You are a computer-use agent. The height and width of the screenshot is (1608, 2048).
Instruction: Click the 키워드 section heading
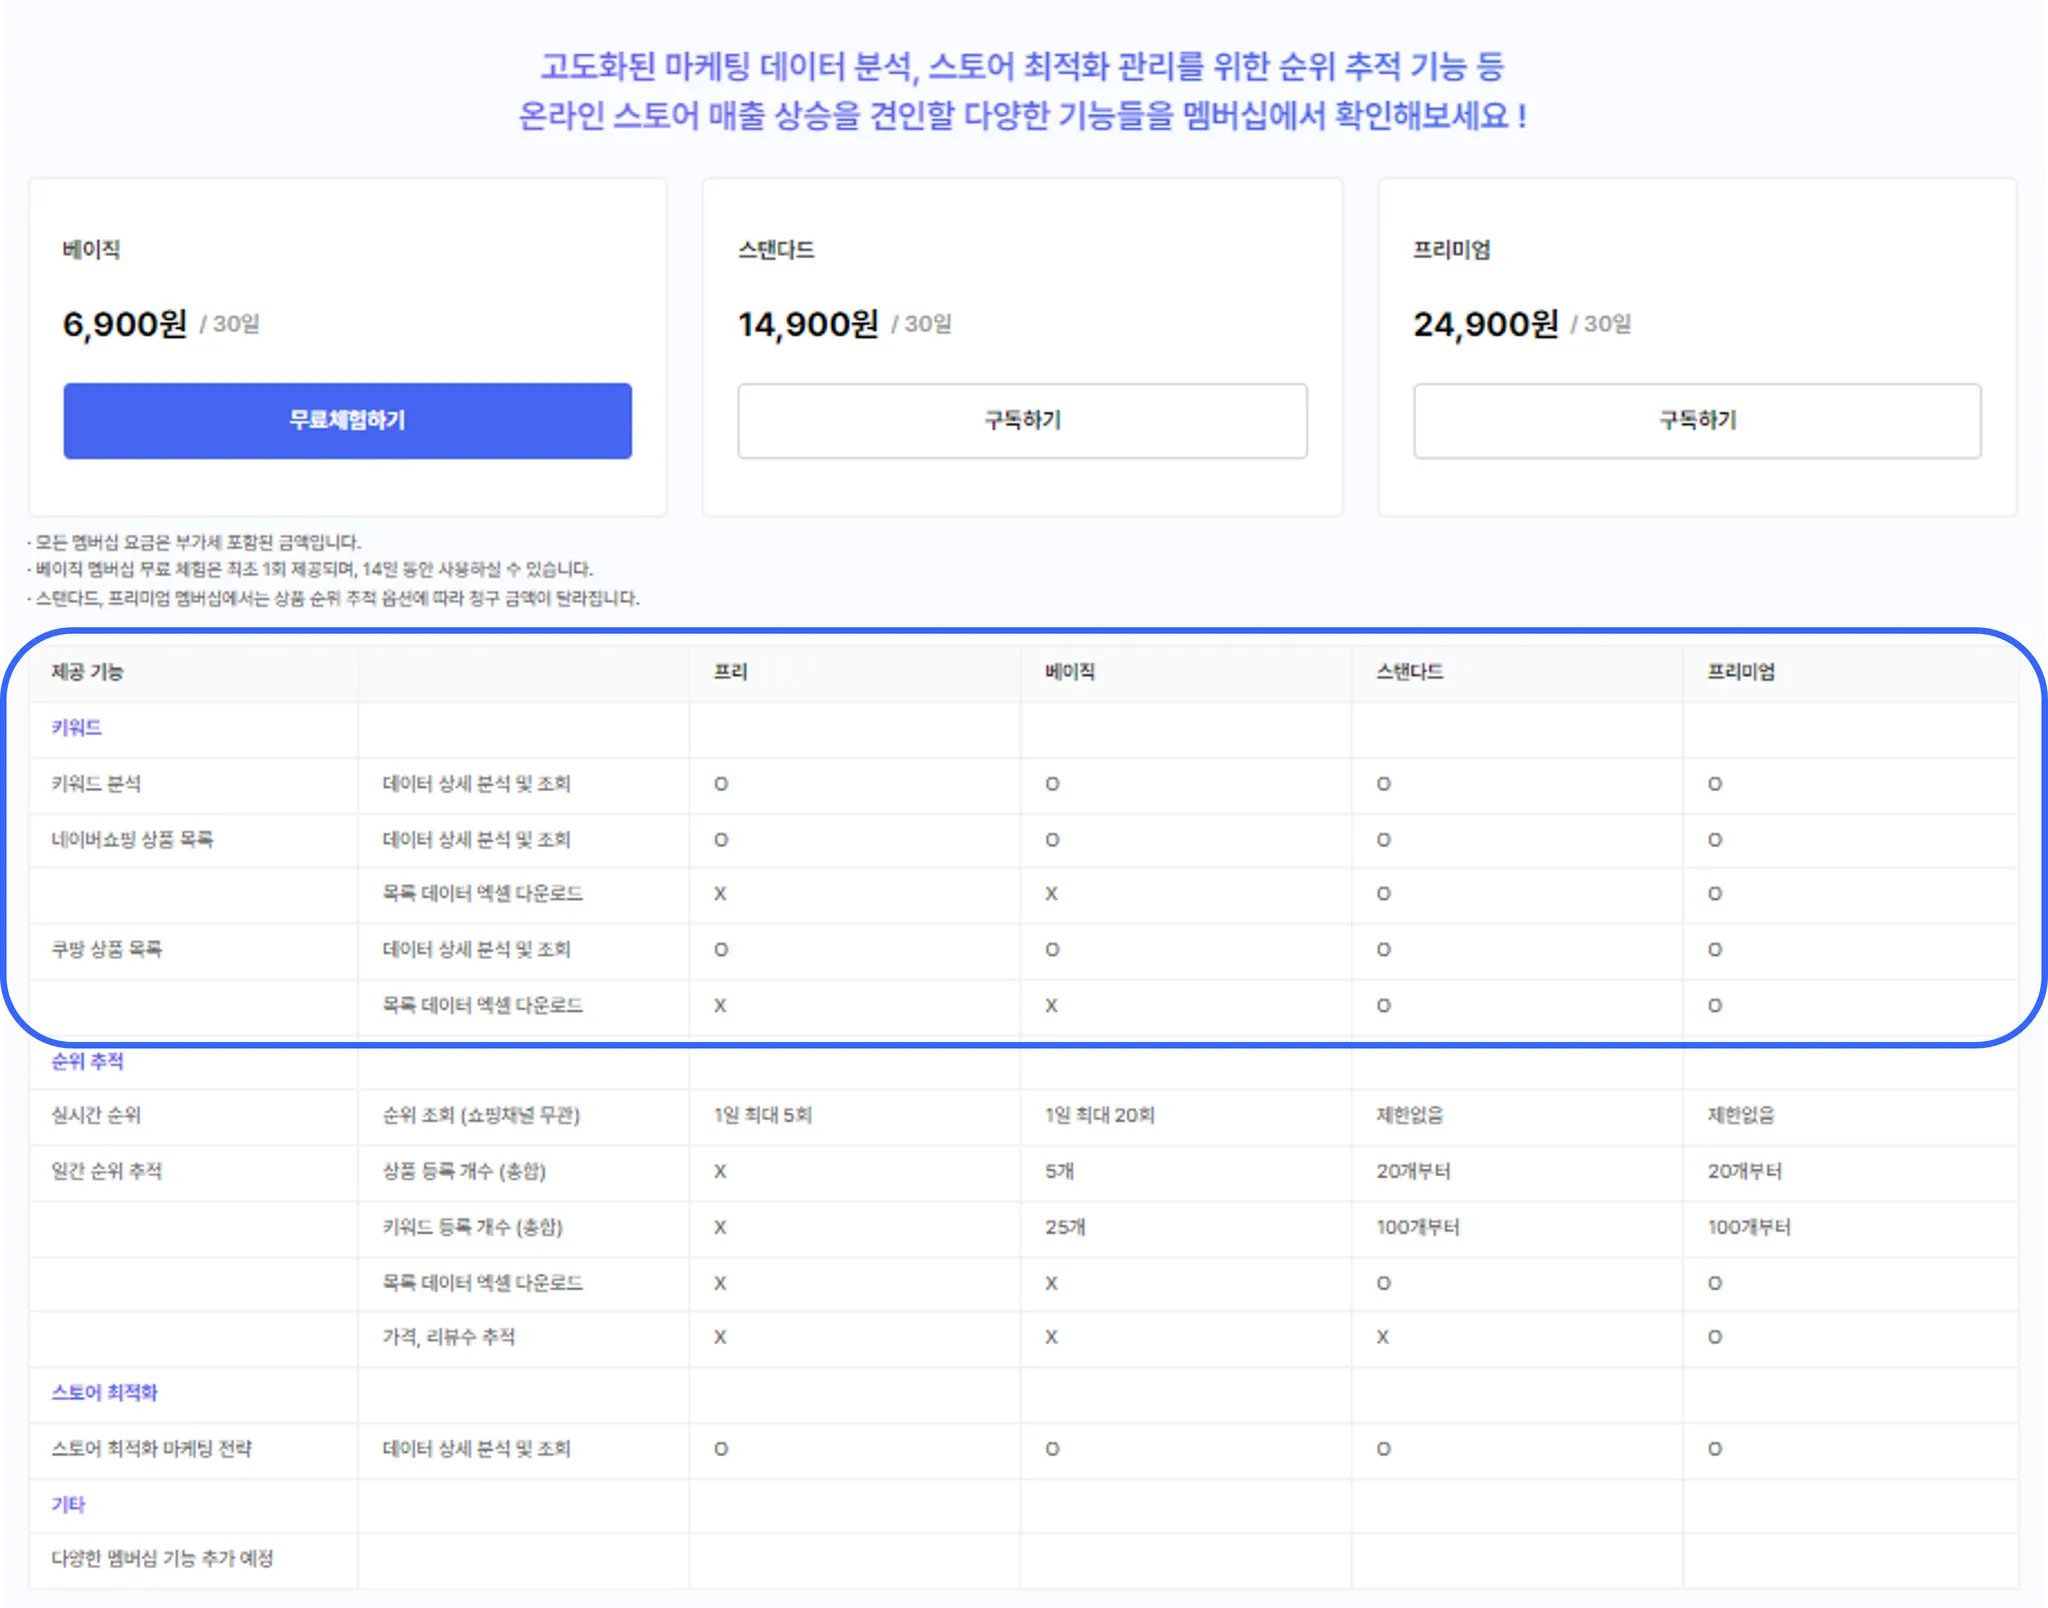(77, 728)
